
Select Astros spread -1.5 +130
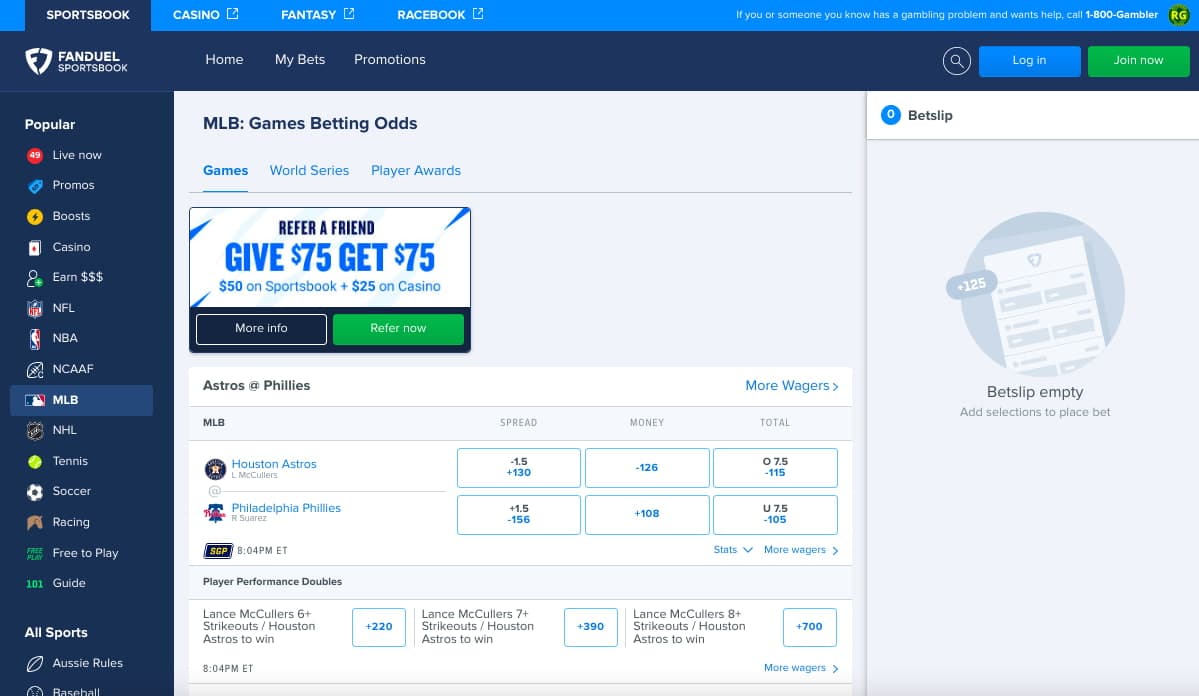click(x=518, y=467)
